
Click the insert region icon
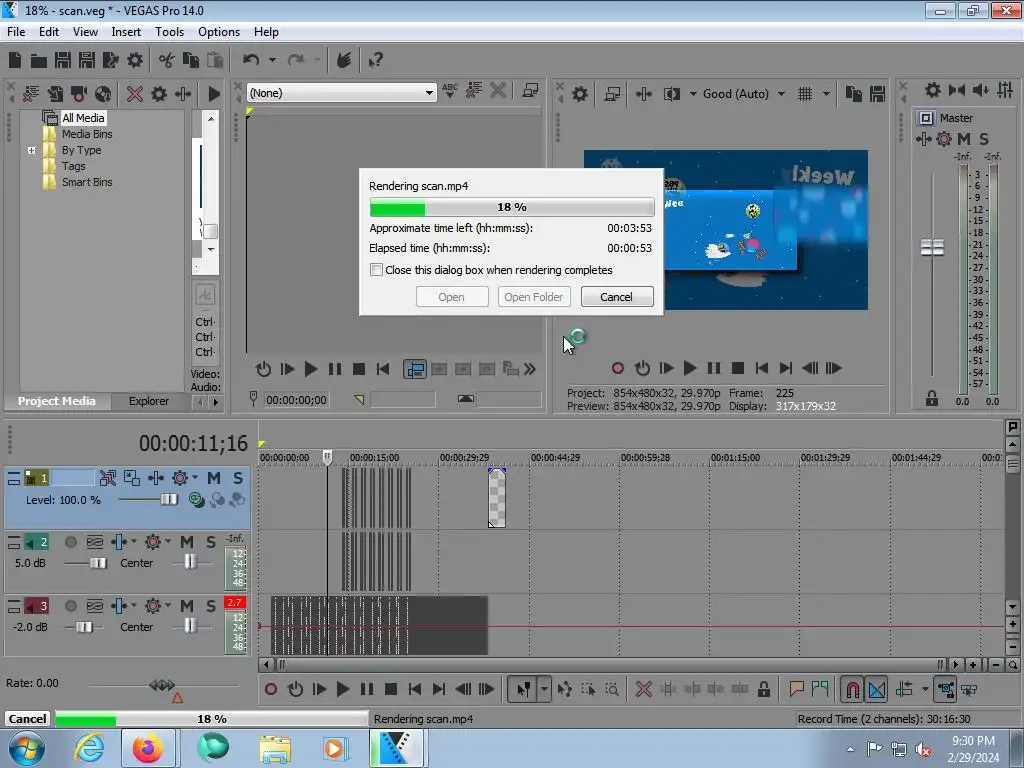pyautogui.click(x=820, y=689)
